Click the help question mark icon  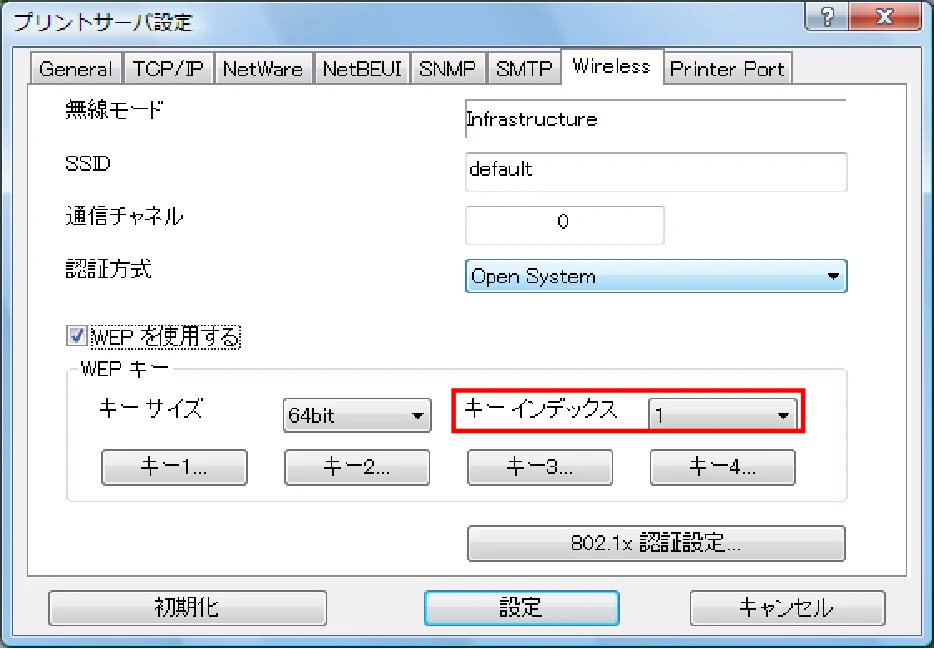[828, 17]
